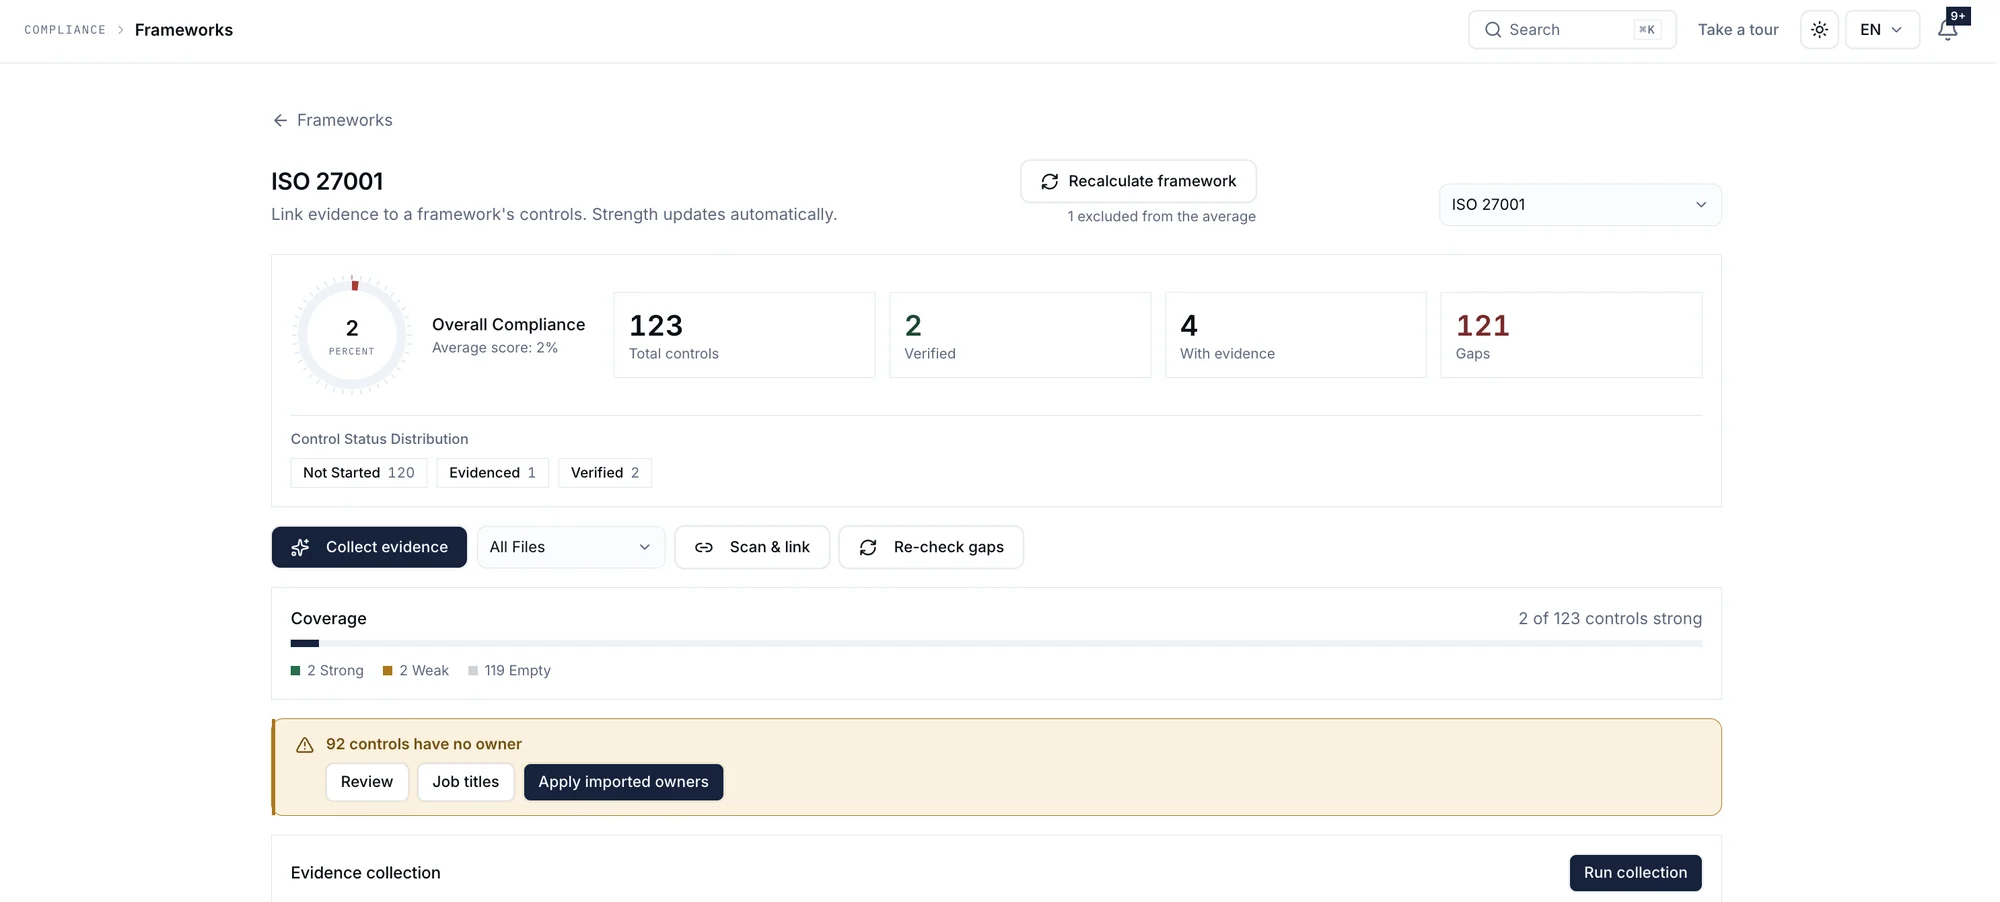Toggle the light/dark theme sun icon
The width and height of the screenshot is (2000, 902).
[x=1819, y=30]
